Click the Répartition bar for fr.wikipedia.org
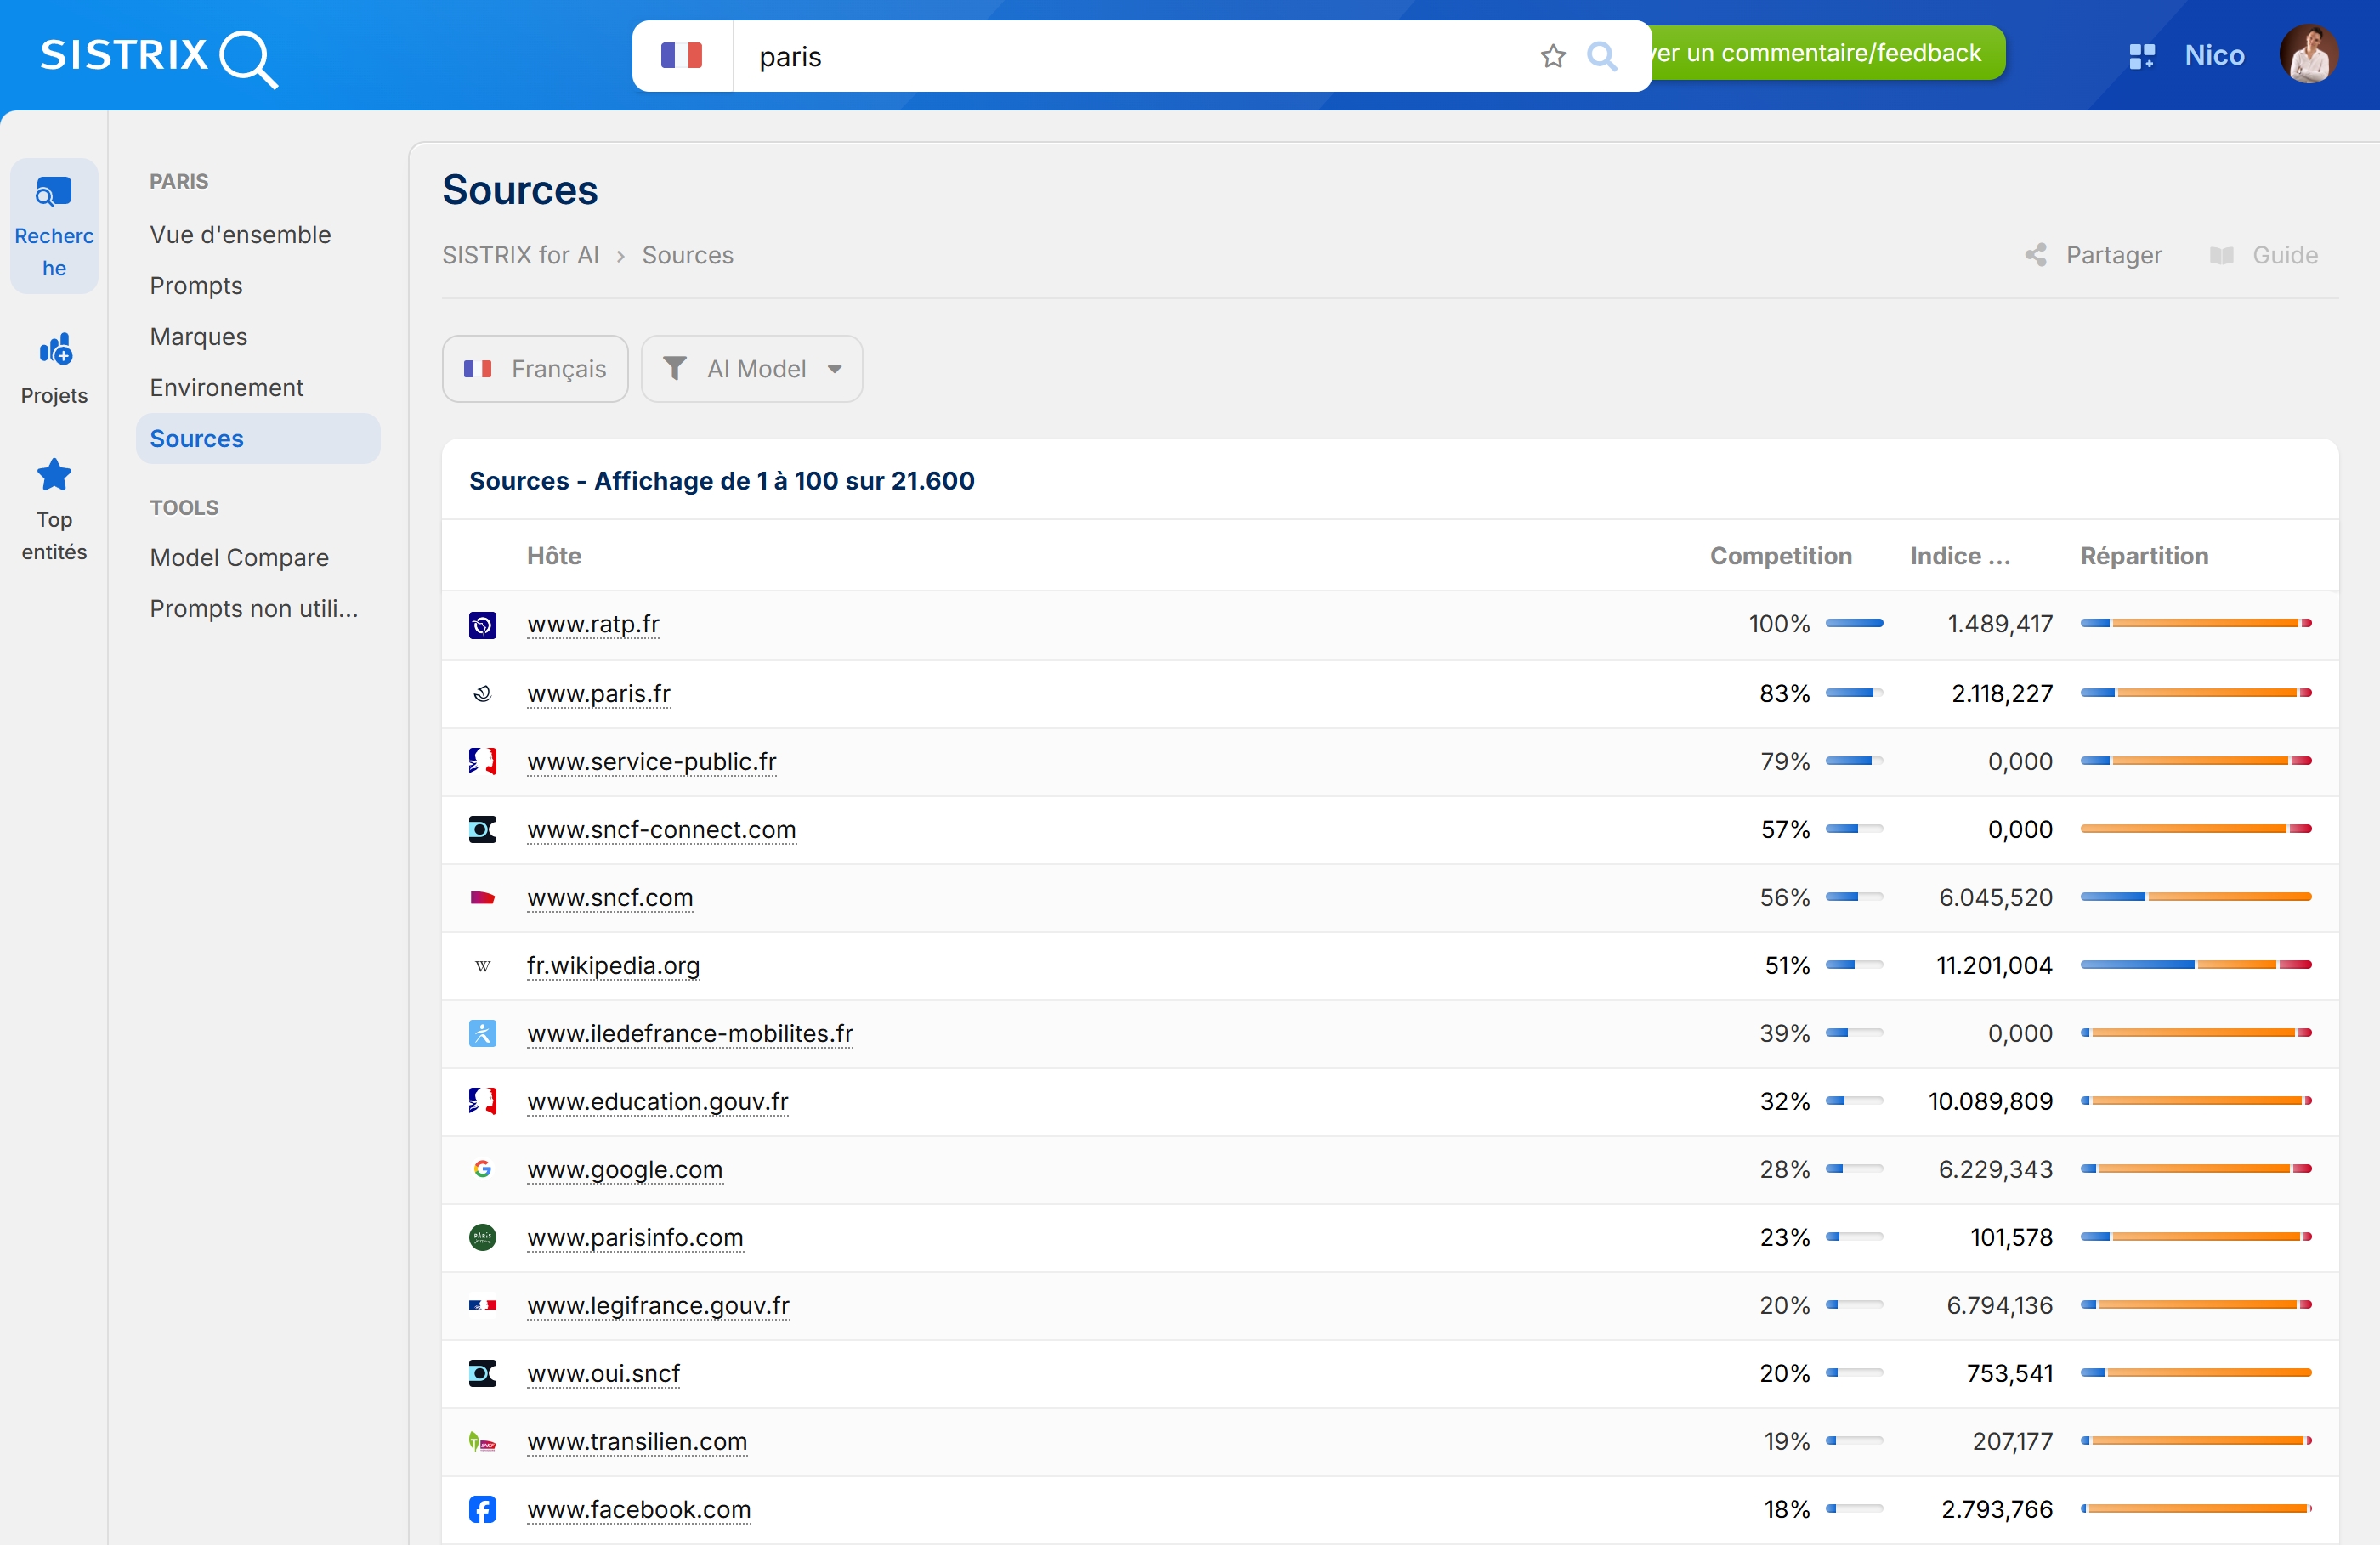 tap(2196, 965)
